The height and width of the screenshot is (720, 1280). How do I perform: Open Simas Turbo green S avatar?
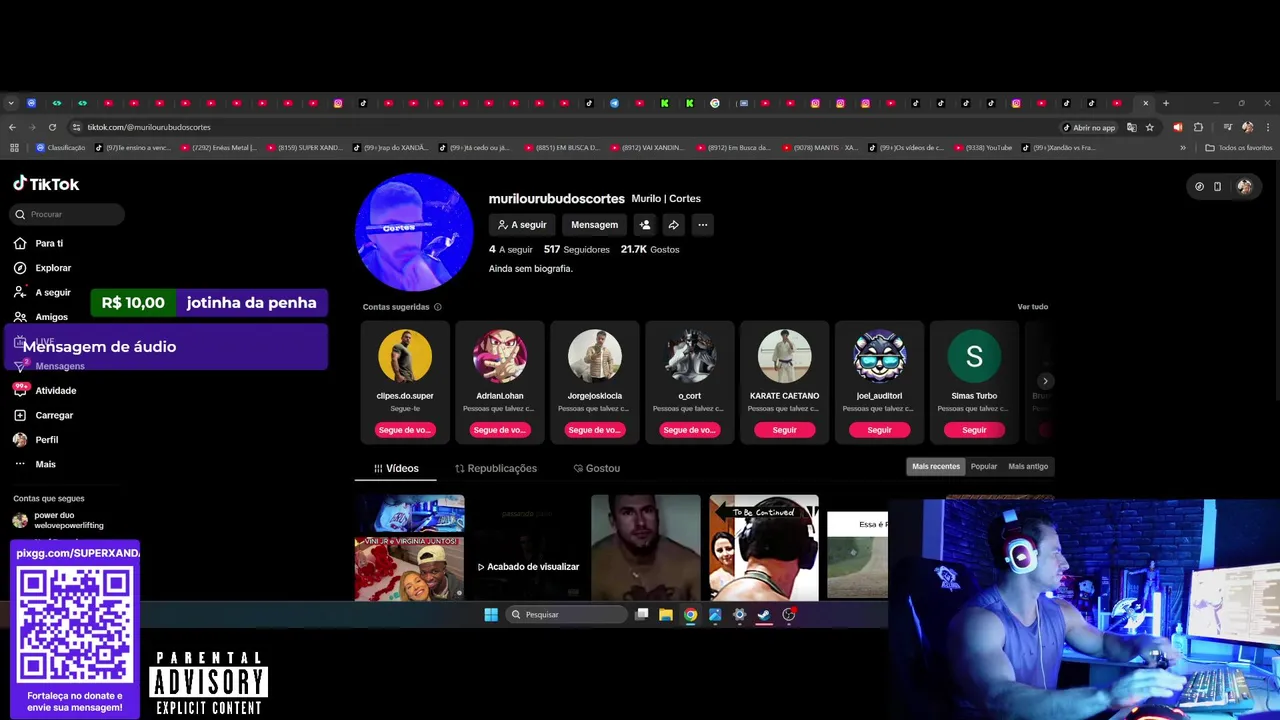pos(974,356)
